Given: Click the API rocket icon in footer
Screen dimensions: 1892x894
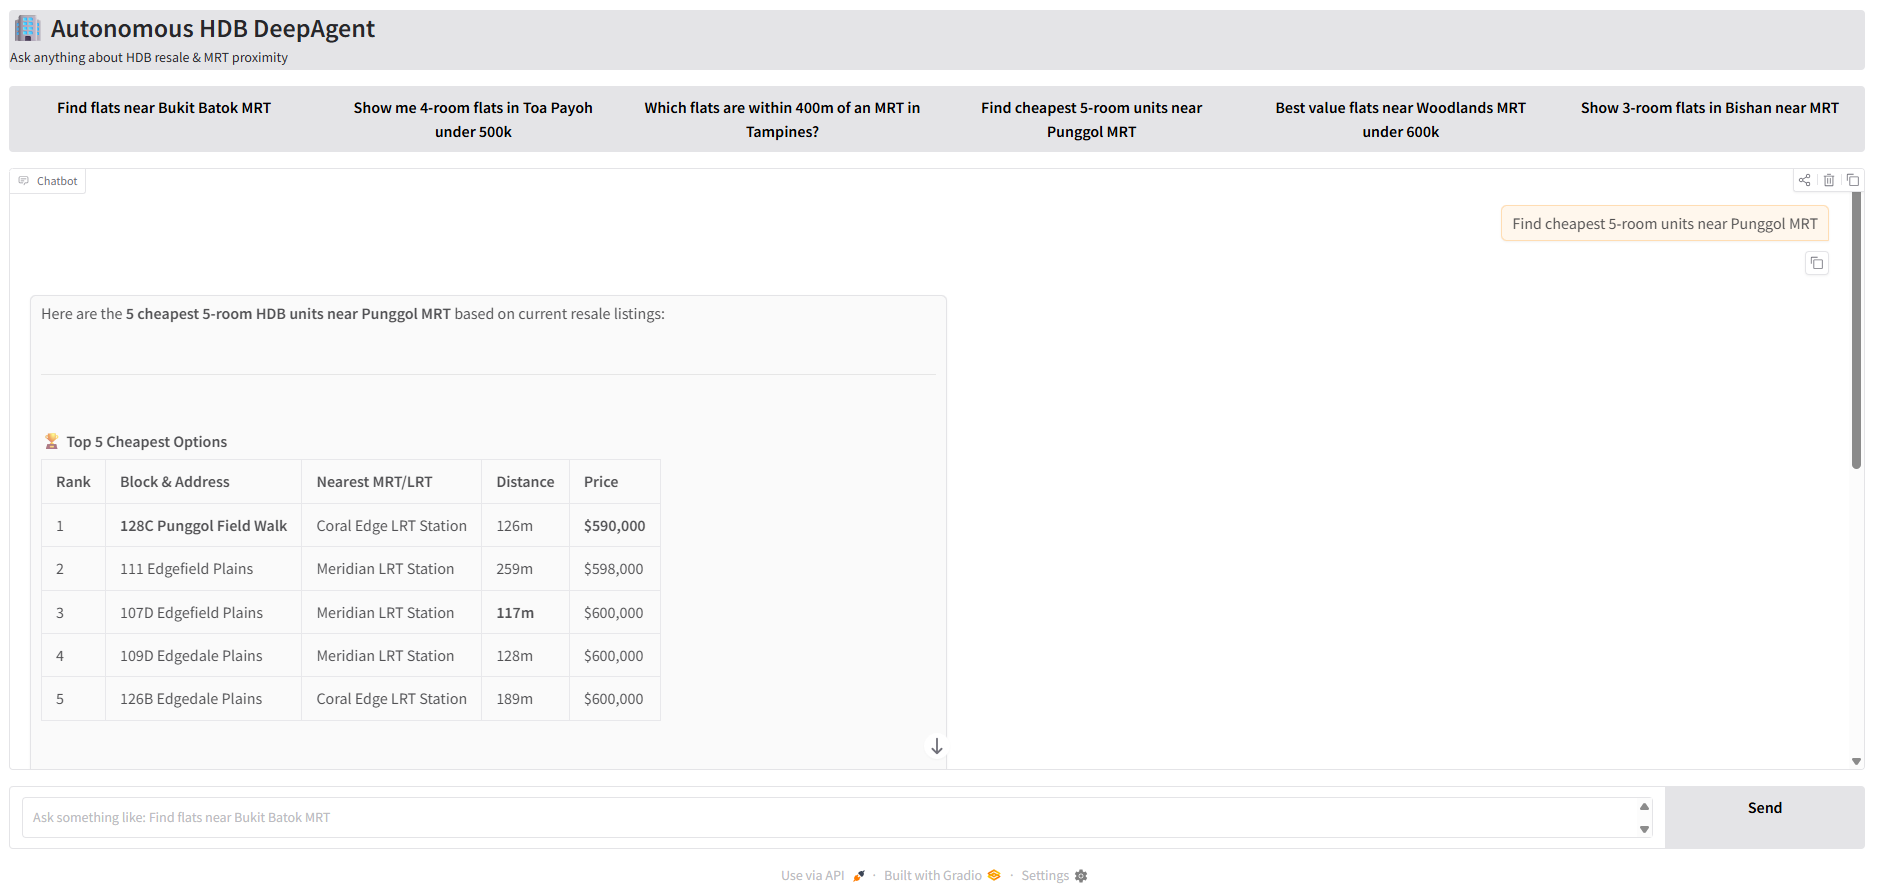Looking at the screenshot, I should (x=858, y=876).
